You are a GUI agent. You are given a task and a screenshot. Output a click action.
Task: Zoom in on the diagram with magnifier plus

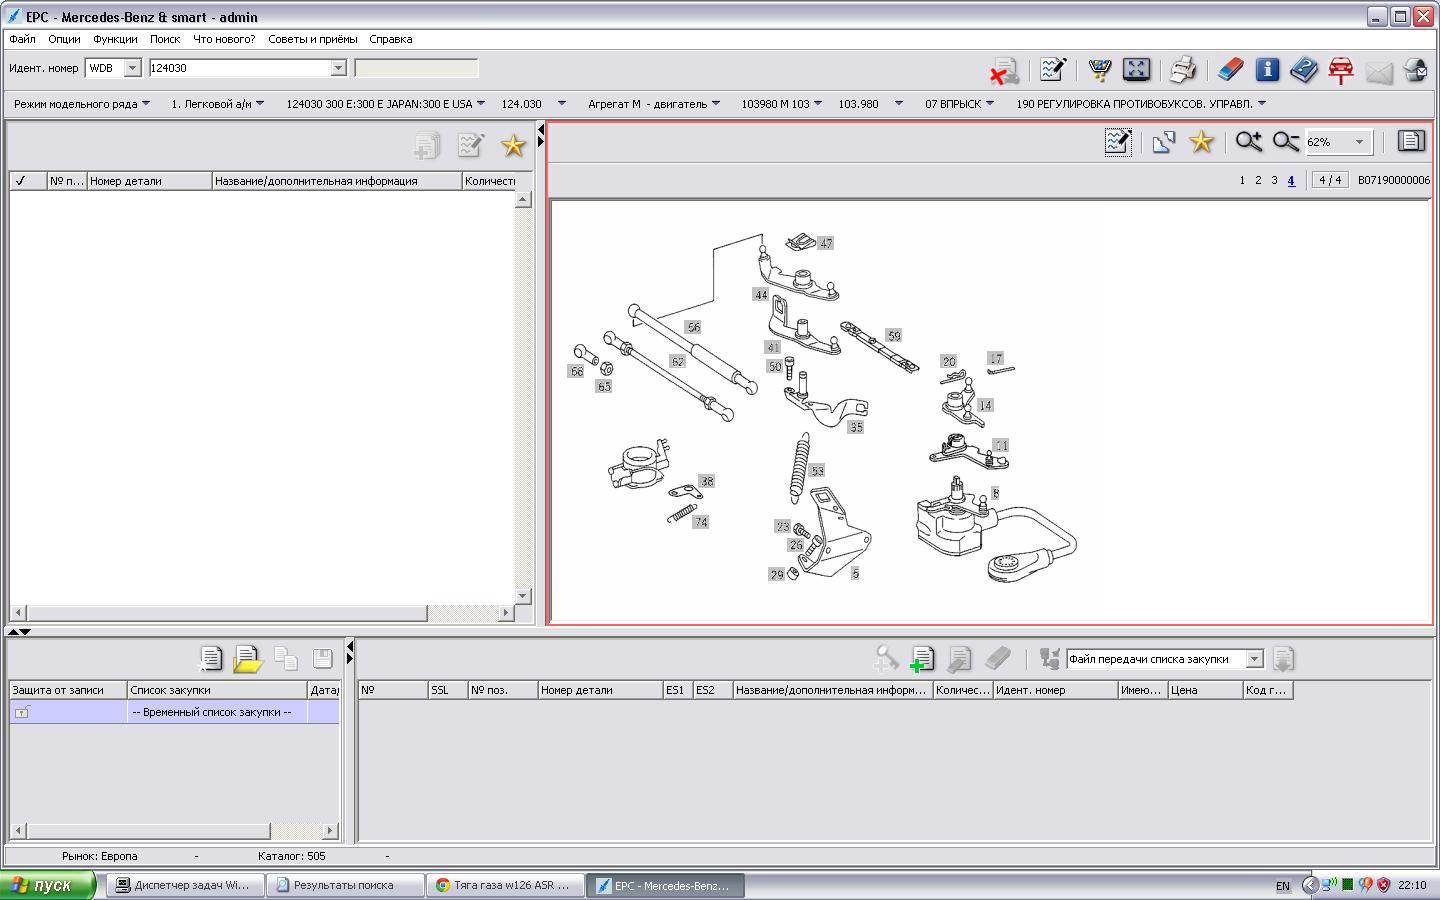click(1248, 142)
